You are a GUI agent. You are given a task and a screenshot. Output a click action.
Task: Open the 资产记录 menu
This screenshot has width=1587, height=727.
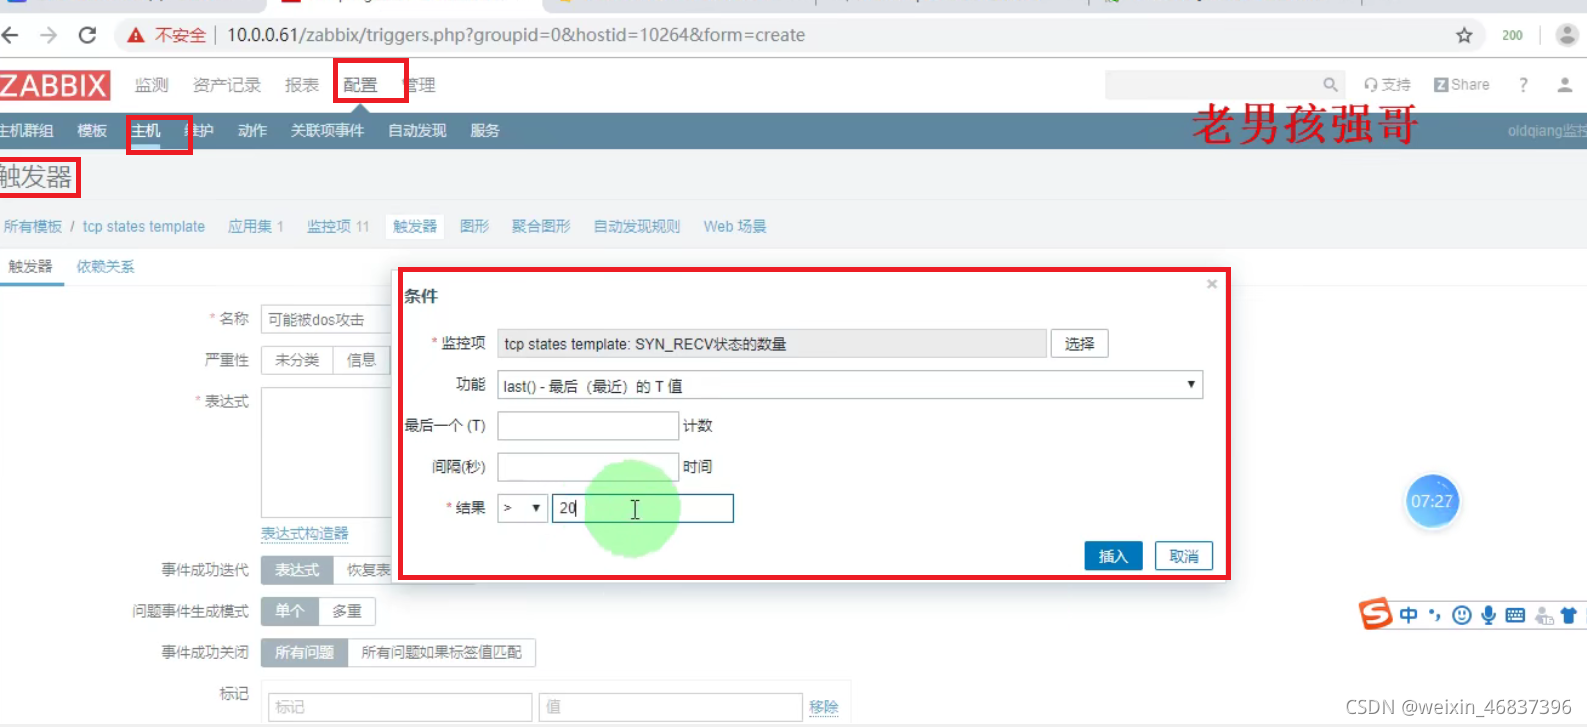(227, 85)
